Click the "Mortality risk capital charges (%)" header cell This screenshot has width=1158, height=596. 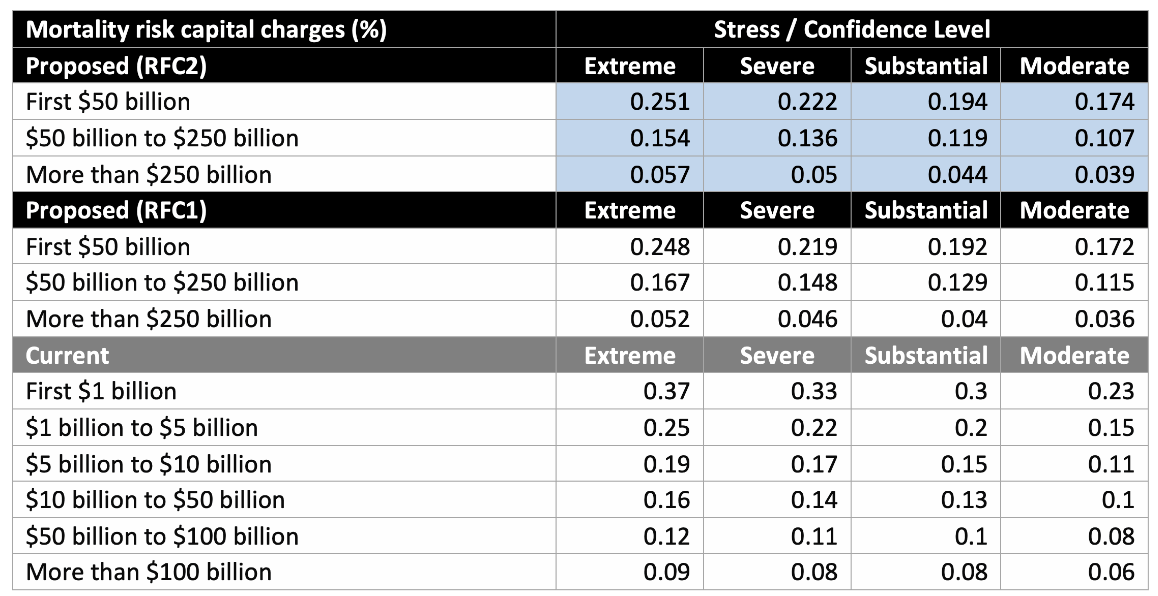206,29
